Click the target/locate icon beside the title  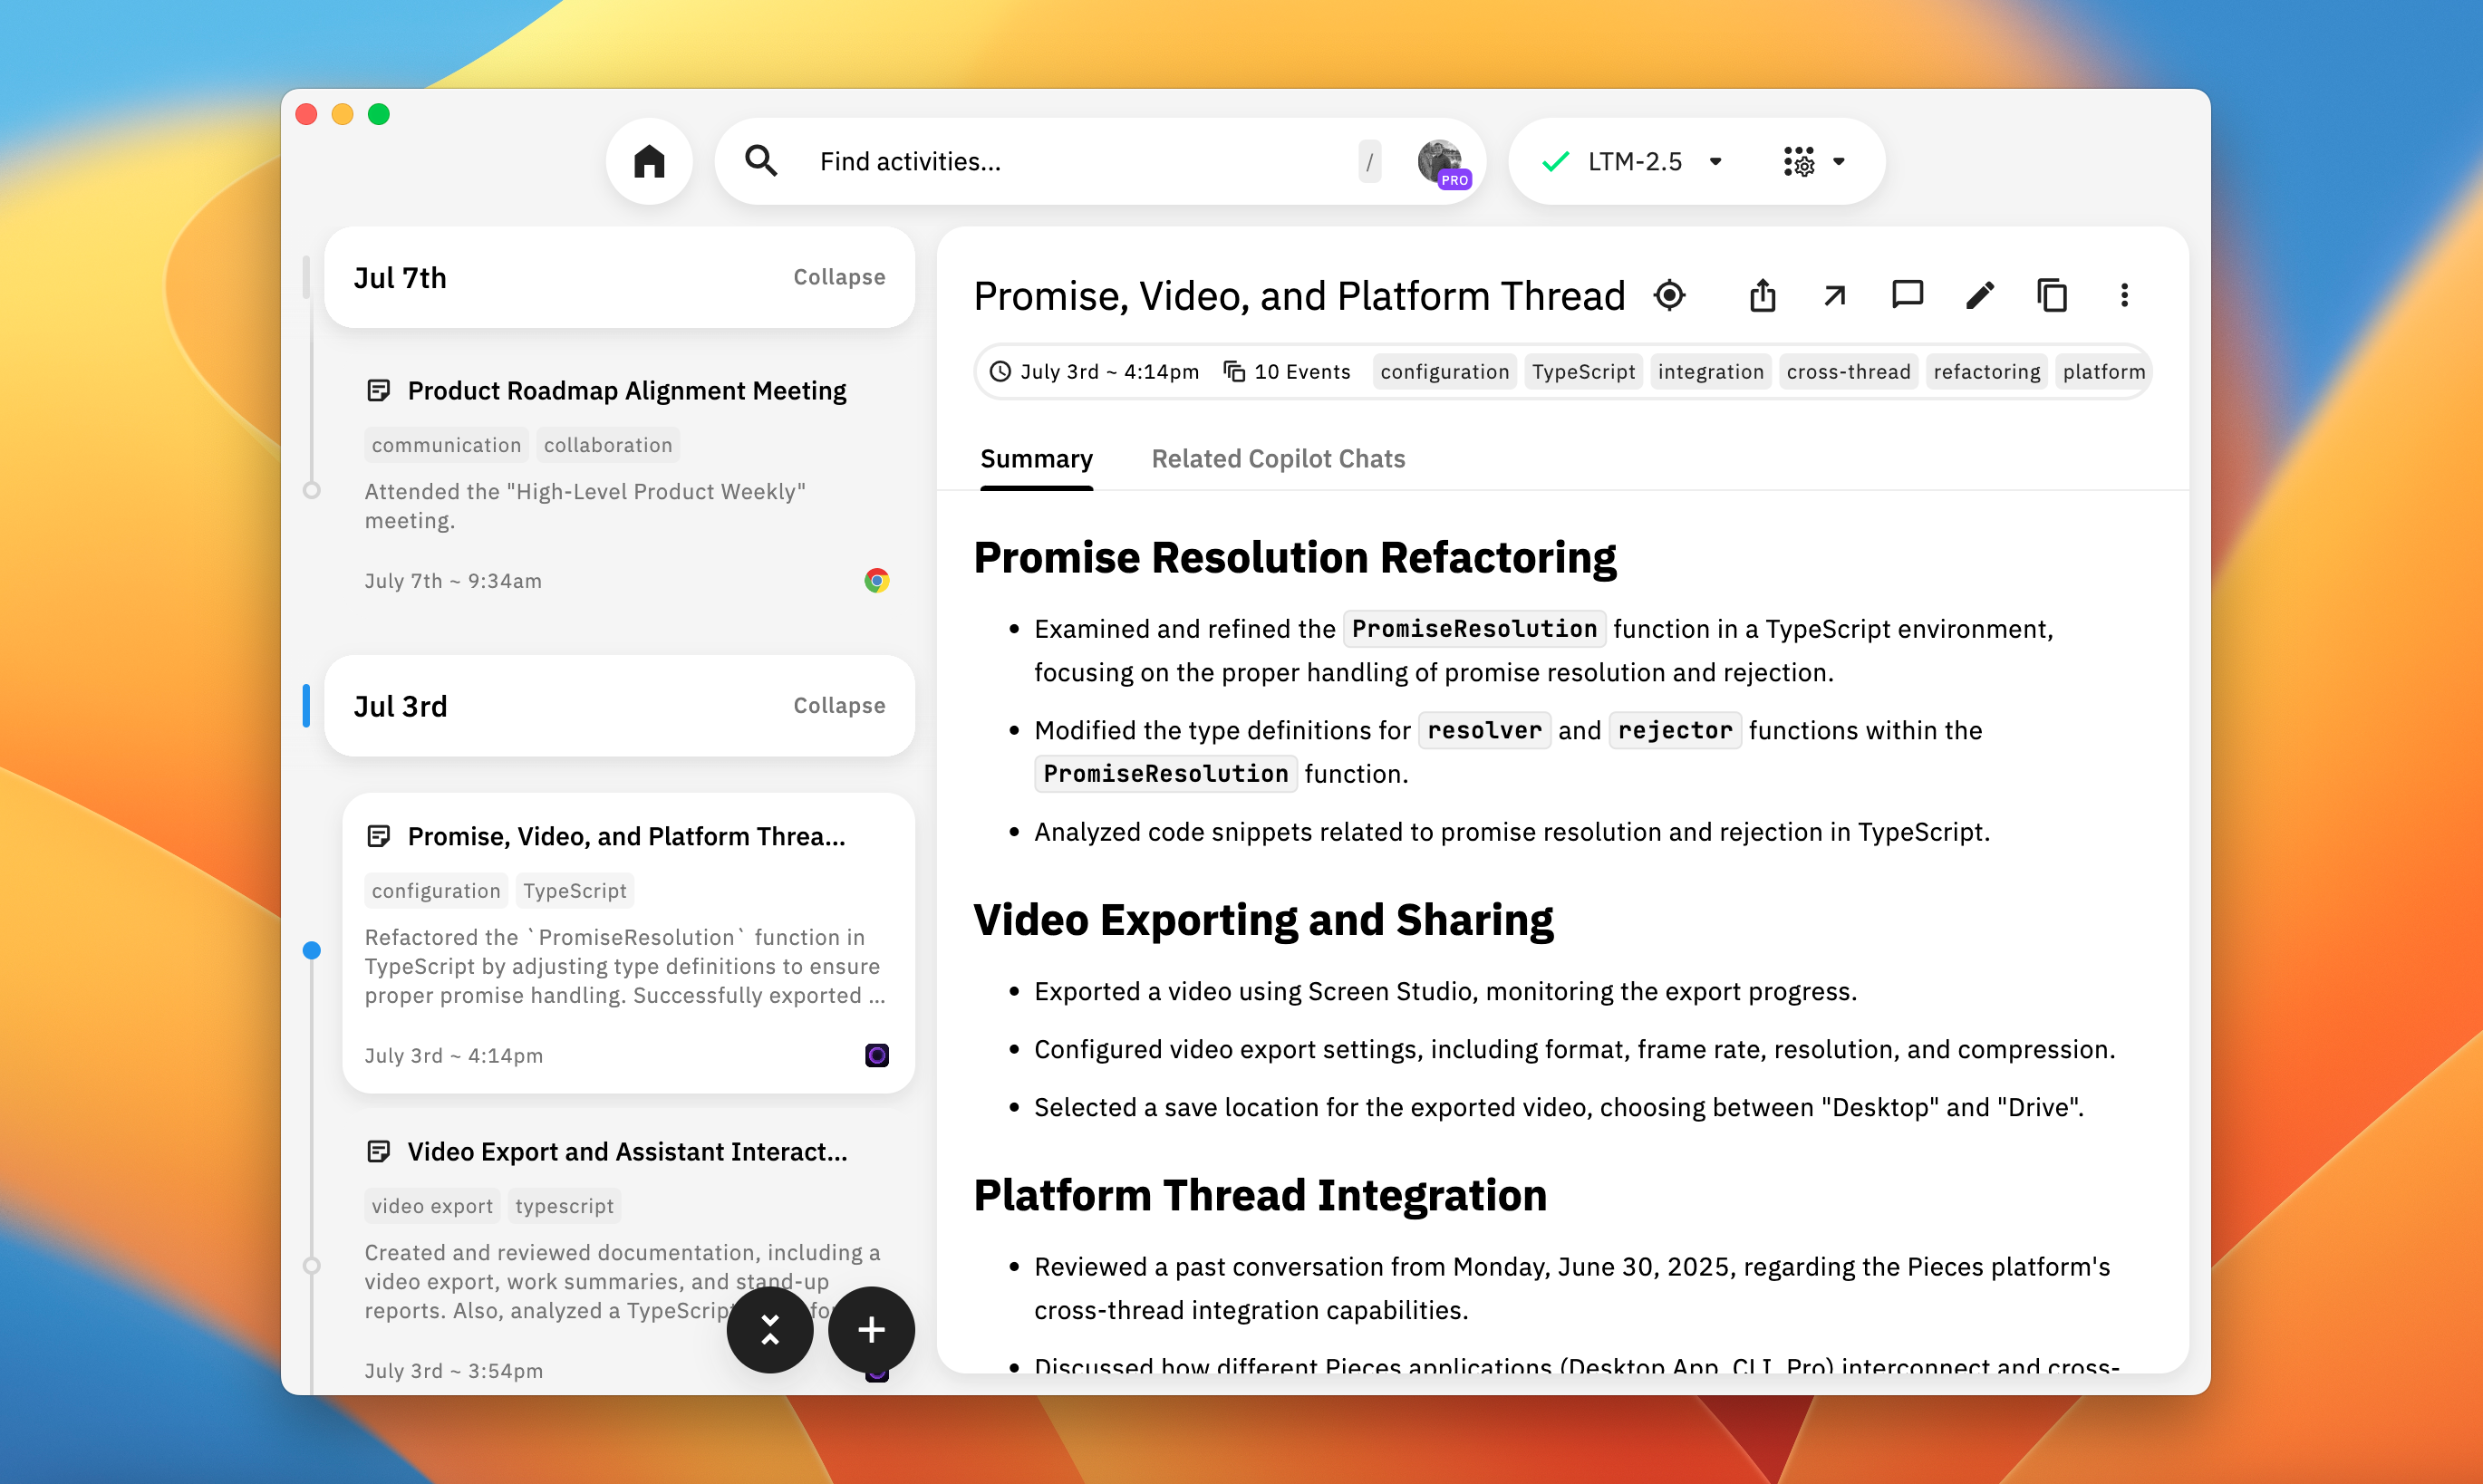1669,295
